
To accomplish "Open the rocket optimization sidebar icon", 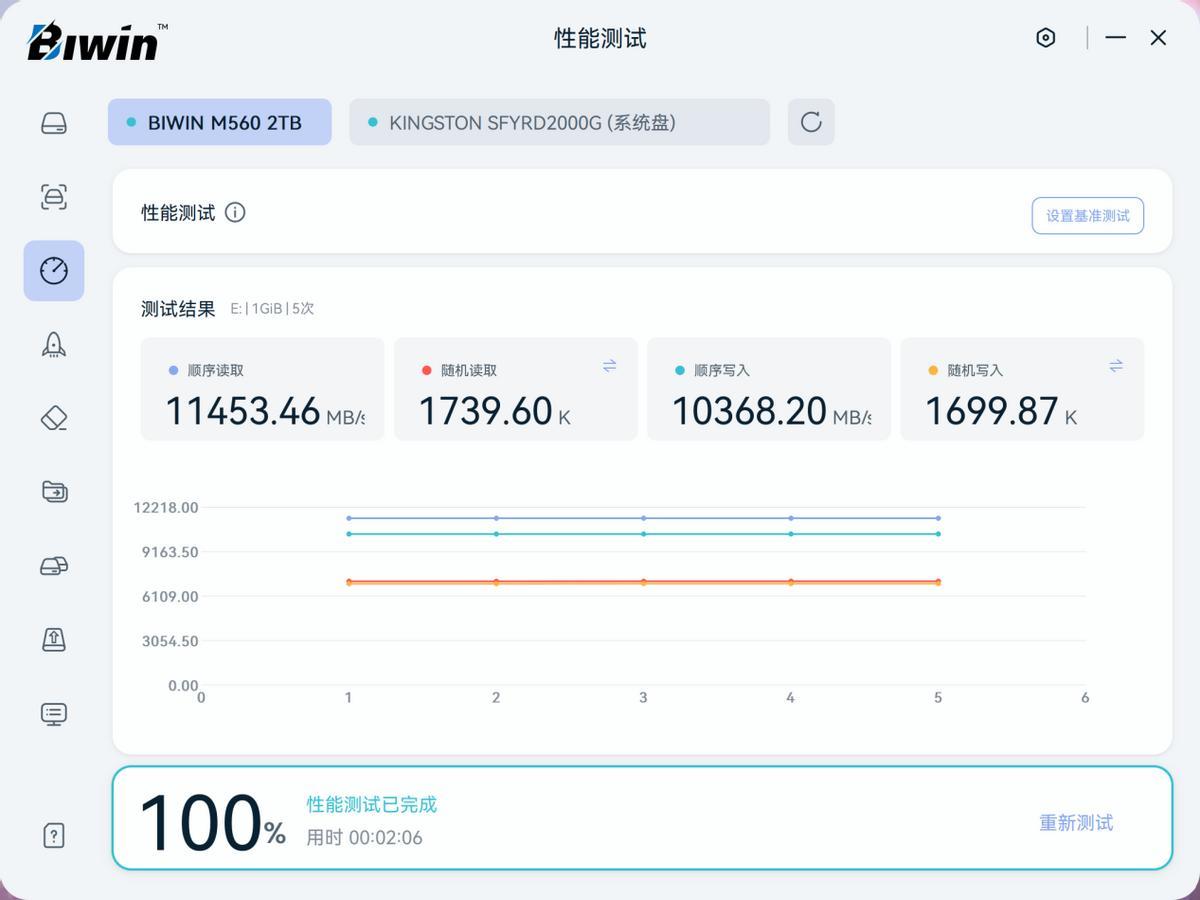I will point(54,344).
